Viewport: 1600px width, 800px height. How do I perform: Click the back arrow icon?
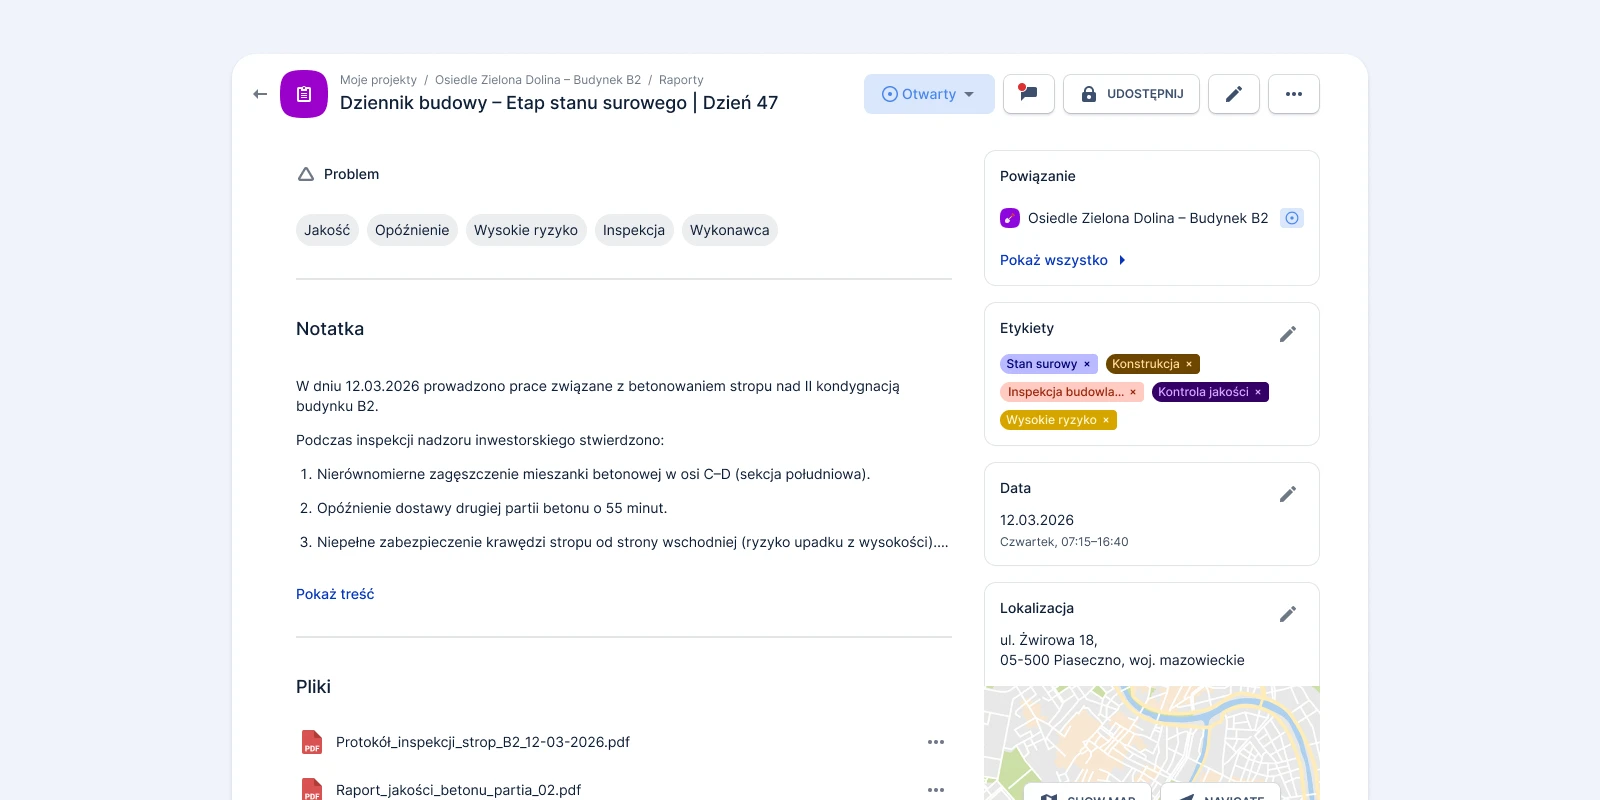(x=260, y=94)
